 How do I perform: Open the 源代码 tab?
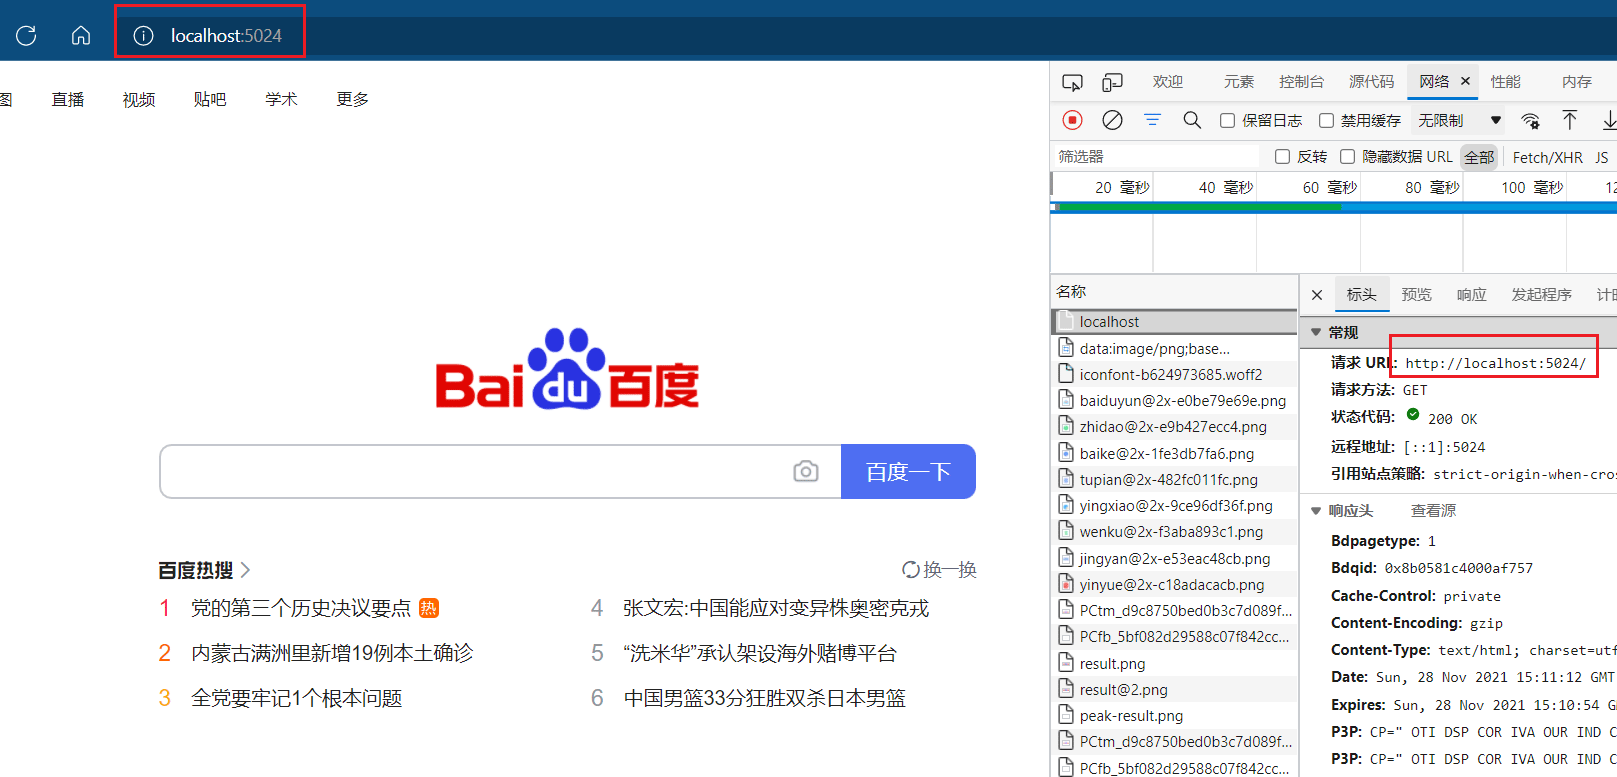pos(1371,82)
